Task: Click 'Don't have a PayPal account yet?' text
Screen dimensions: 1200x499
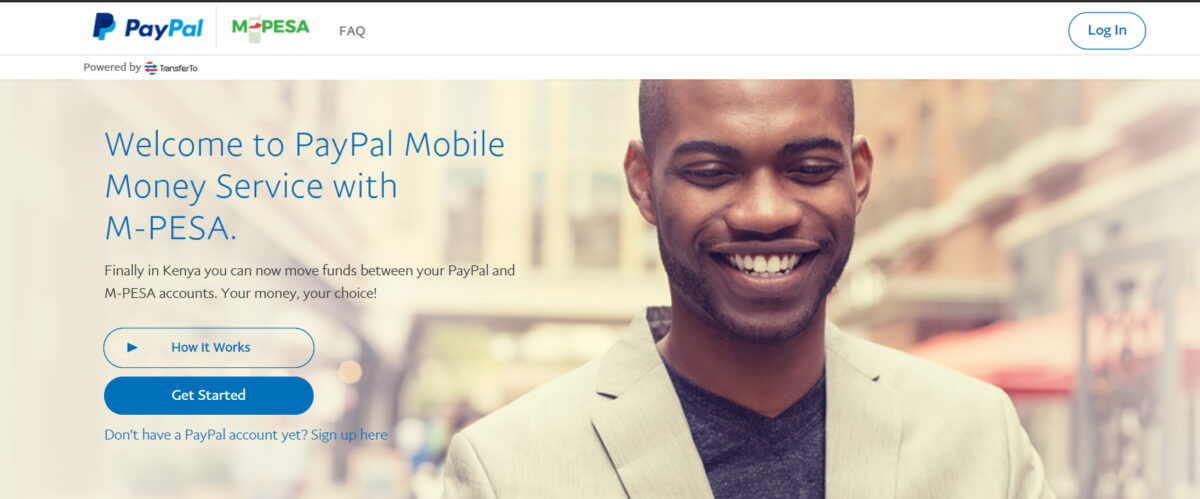Action: (206, 435)
